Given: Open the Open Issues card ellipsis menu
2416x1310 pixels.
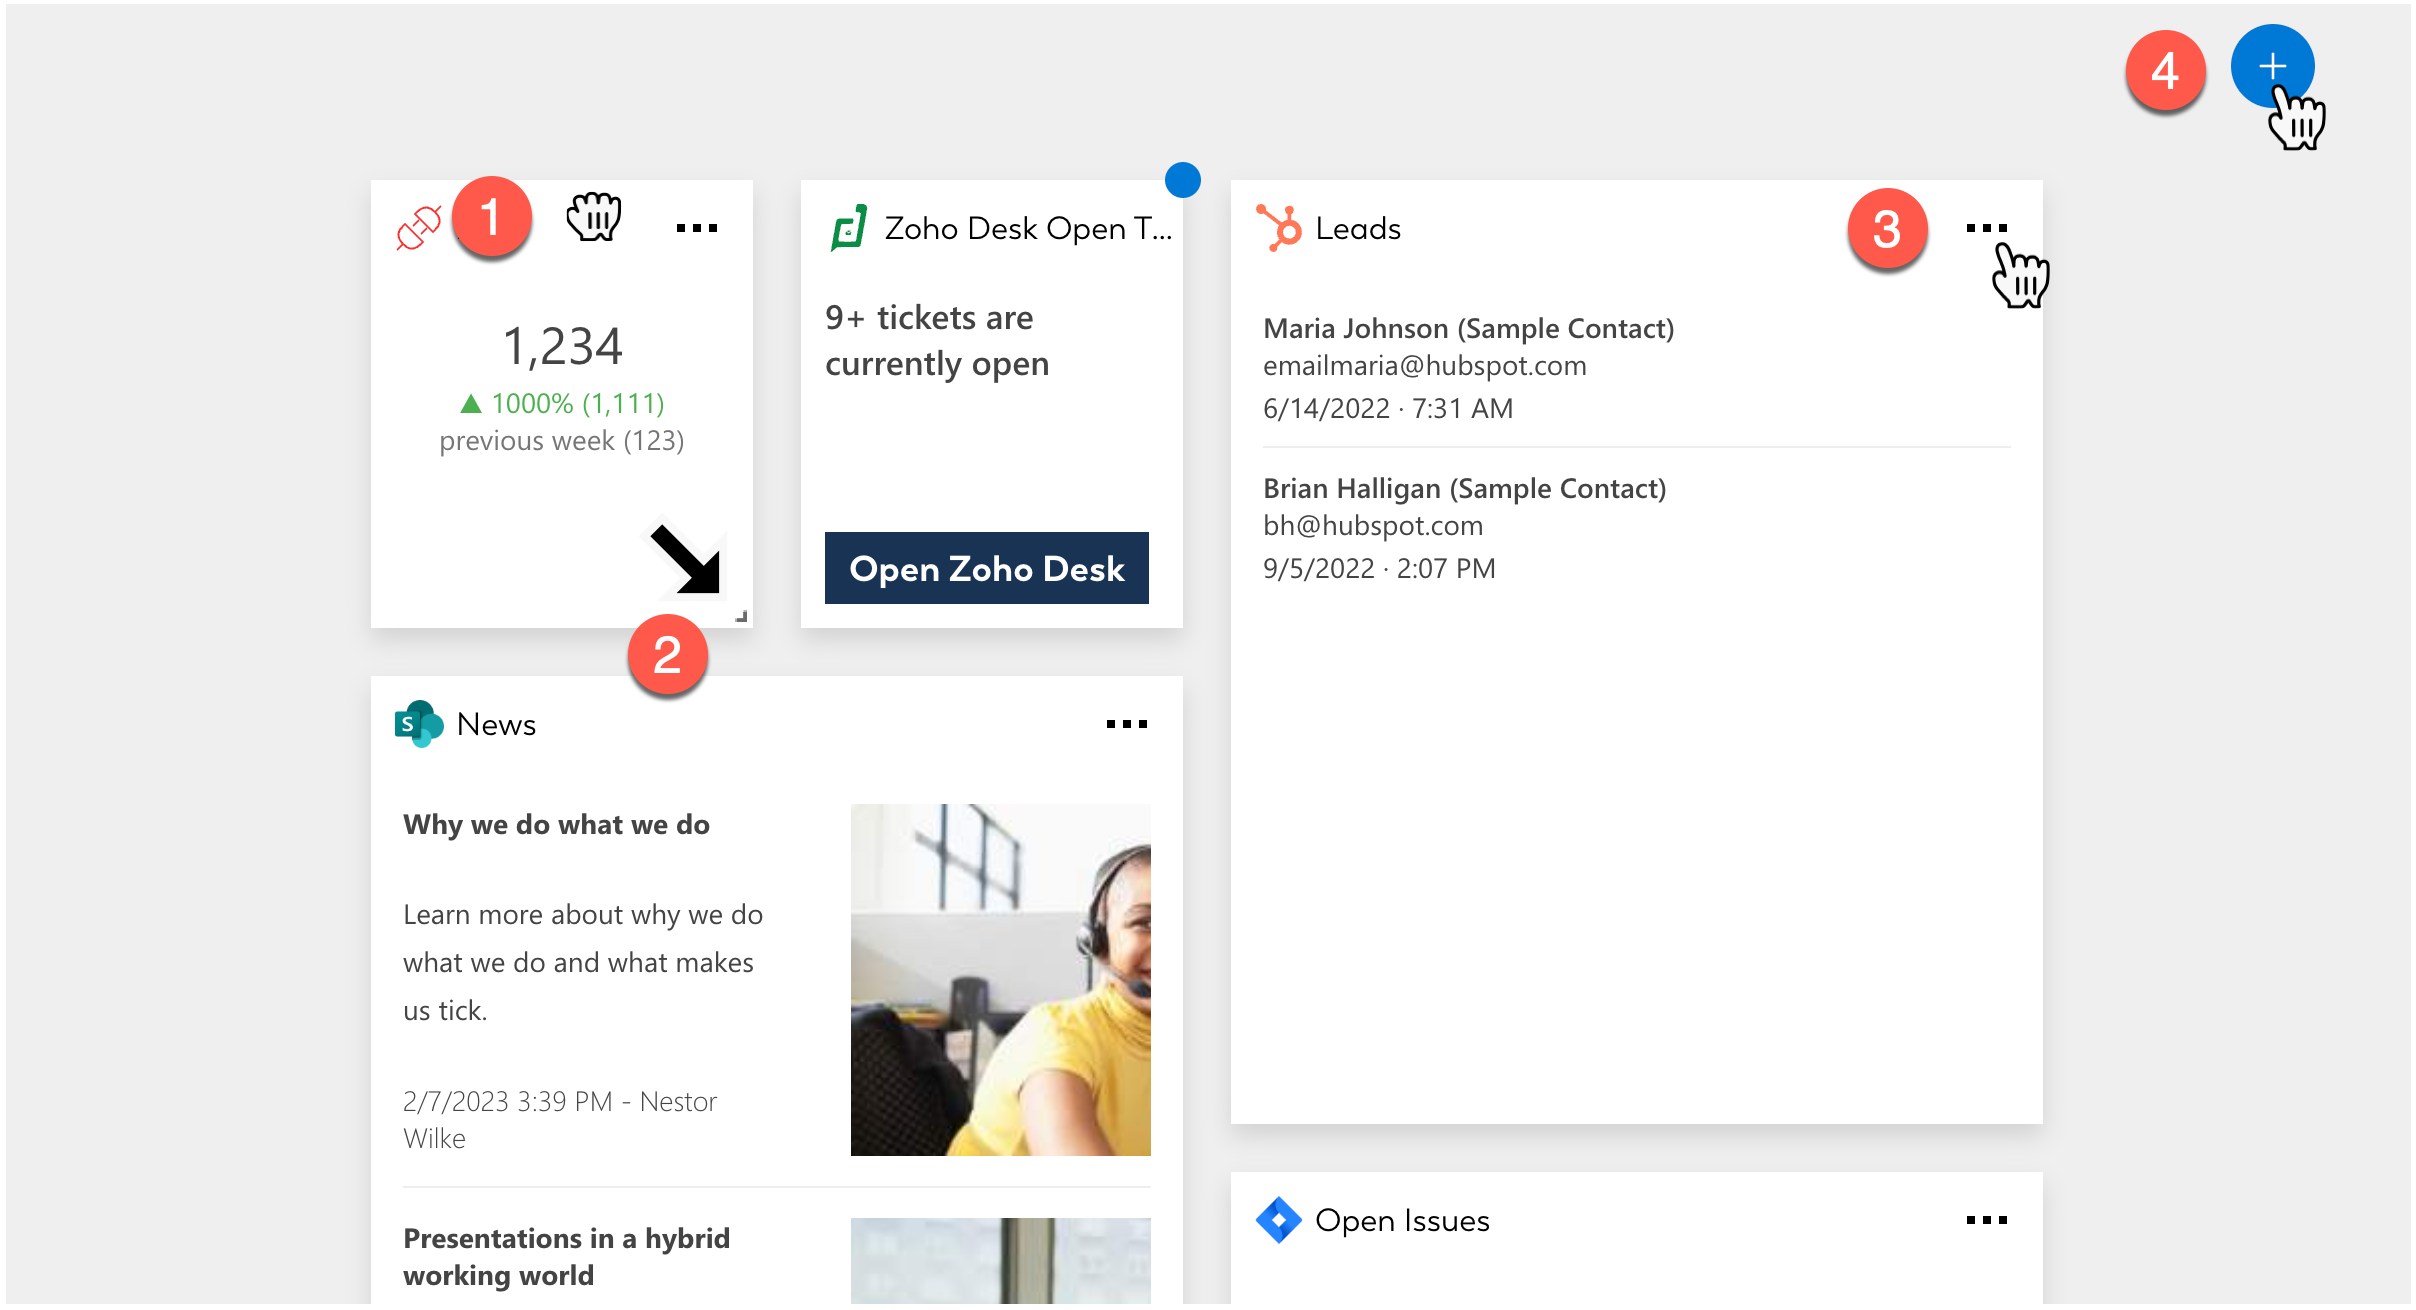Looking at the screenshot, I should tap(1986, 1220).
